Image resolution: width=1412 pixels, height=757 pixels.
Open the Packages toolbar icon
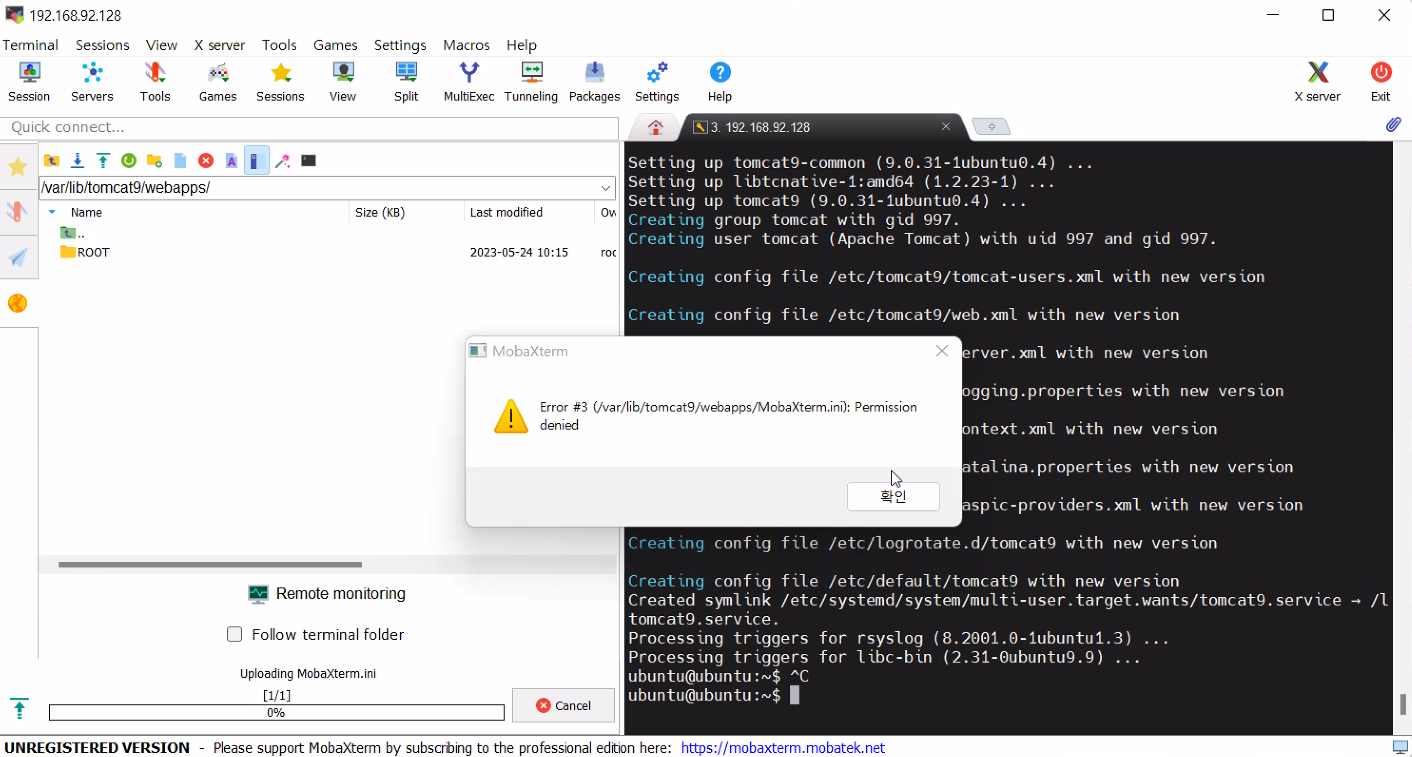[594, 82]
